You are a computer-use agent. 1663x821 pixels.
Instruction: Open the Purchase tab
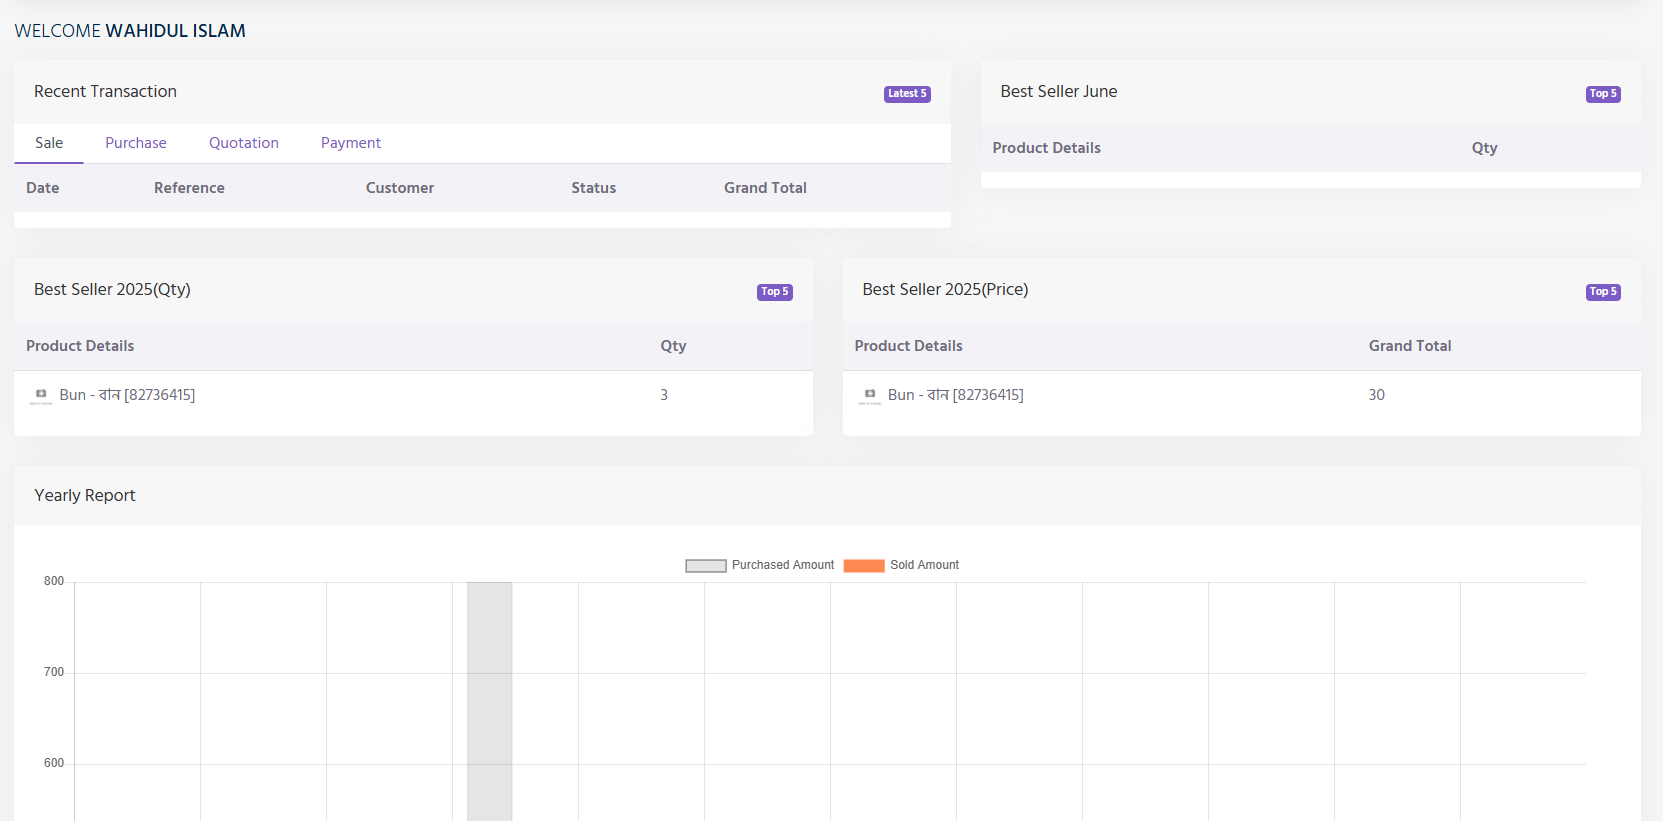(136, 143)
